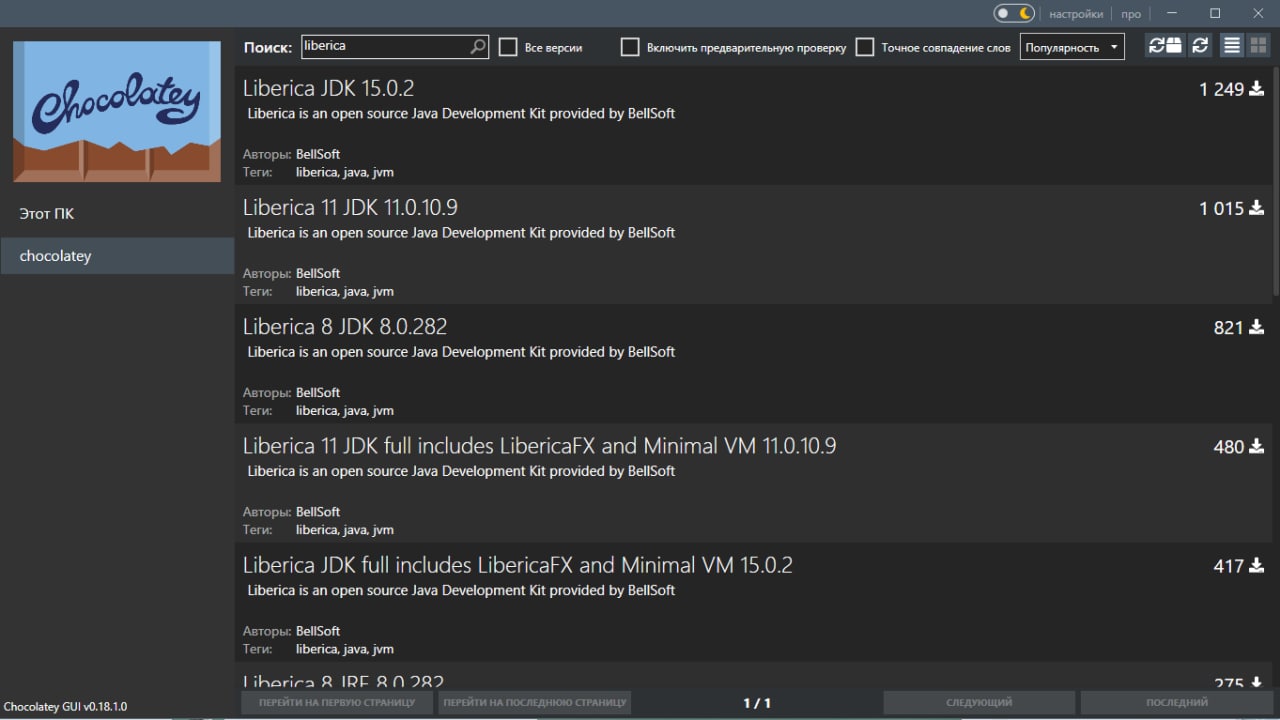1280x720 pixels.
Task: Click download icon next to 480
Action: [x=1257, y=446]
